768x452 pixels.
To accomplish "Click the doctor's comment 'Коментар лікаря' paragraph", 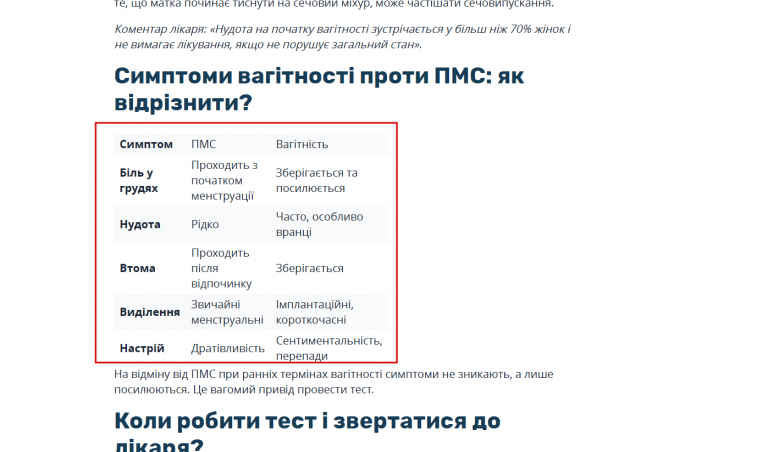I will [342, 37].
